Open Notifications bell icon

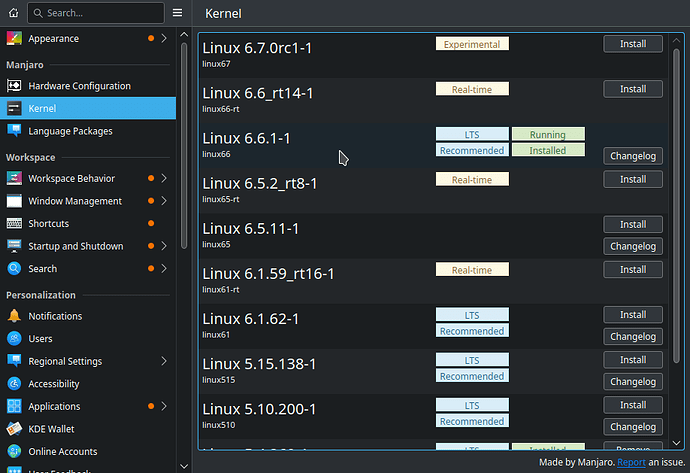14,316
